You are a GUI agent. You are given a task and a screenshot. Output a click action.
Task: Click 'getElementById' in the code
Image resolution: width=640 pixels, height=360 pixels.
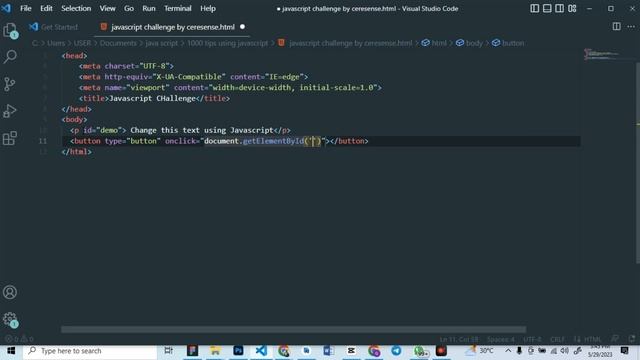(273, 141)
